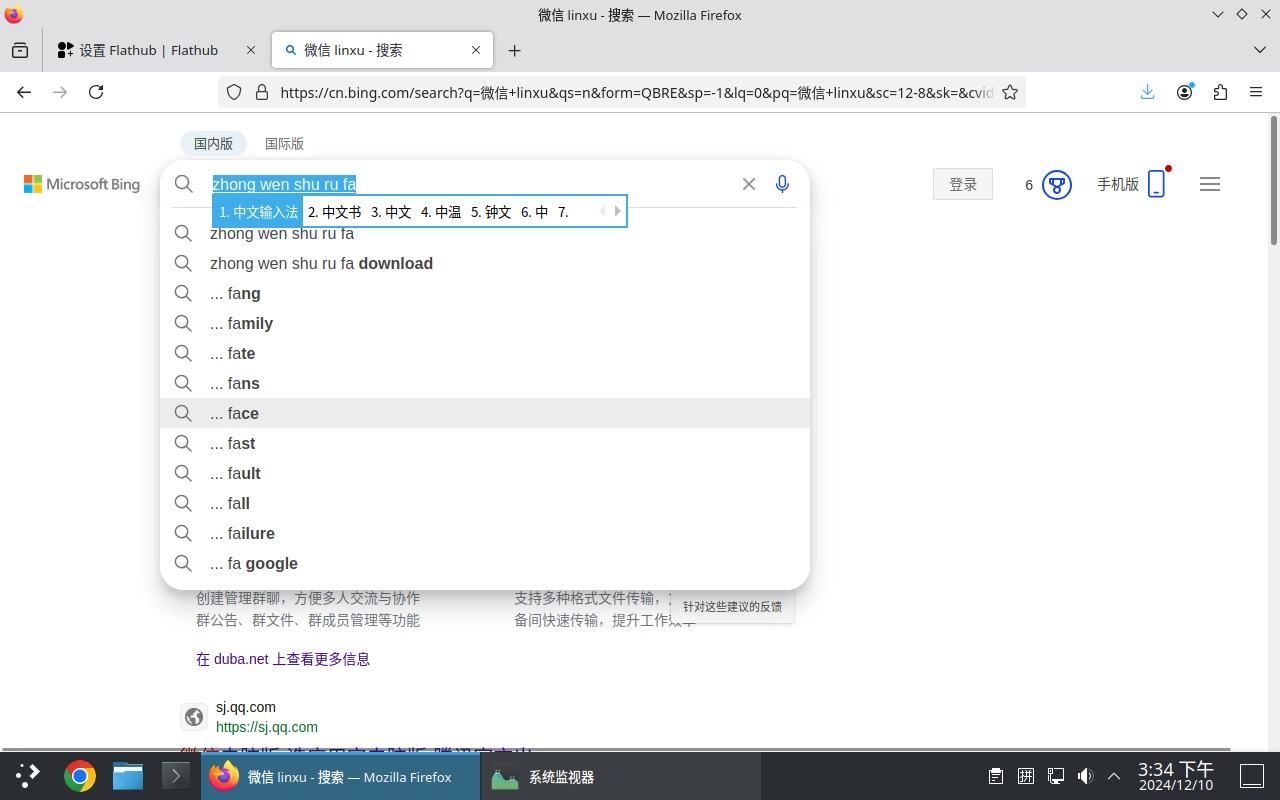Choose IME candidate 6. 中
This screenshot has width=1280, height=800.
(534, 212)
